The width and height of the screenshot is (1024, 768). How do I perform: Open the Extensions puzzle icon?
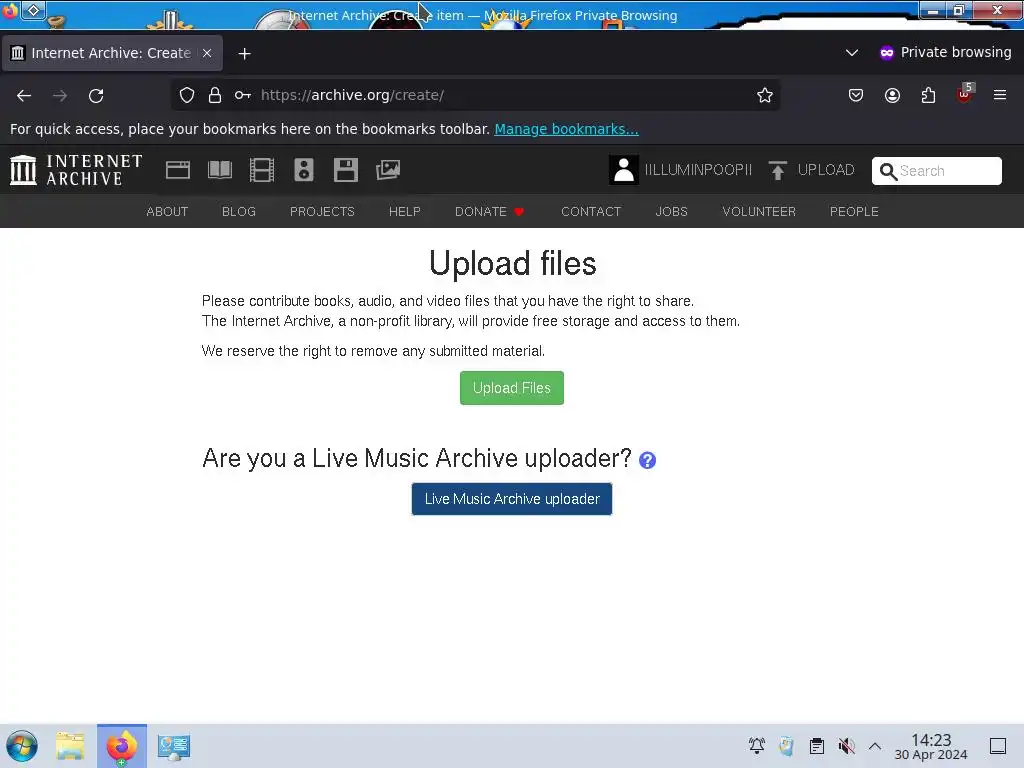[928, 95]
